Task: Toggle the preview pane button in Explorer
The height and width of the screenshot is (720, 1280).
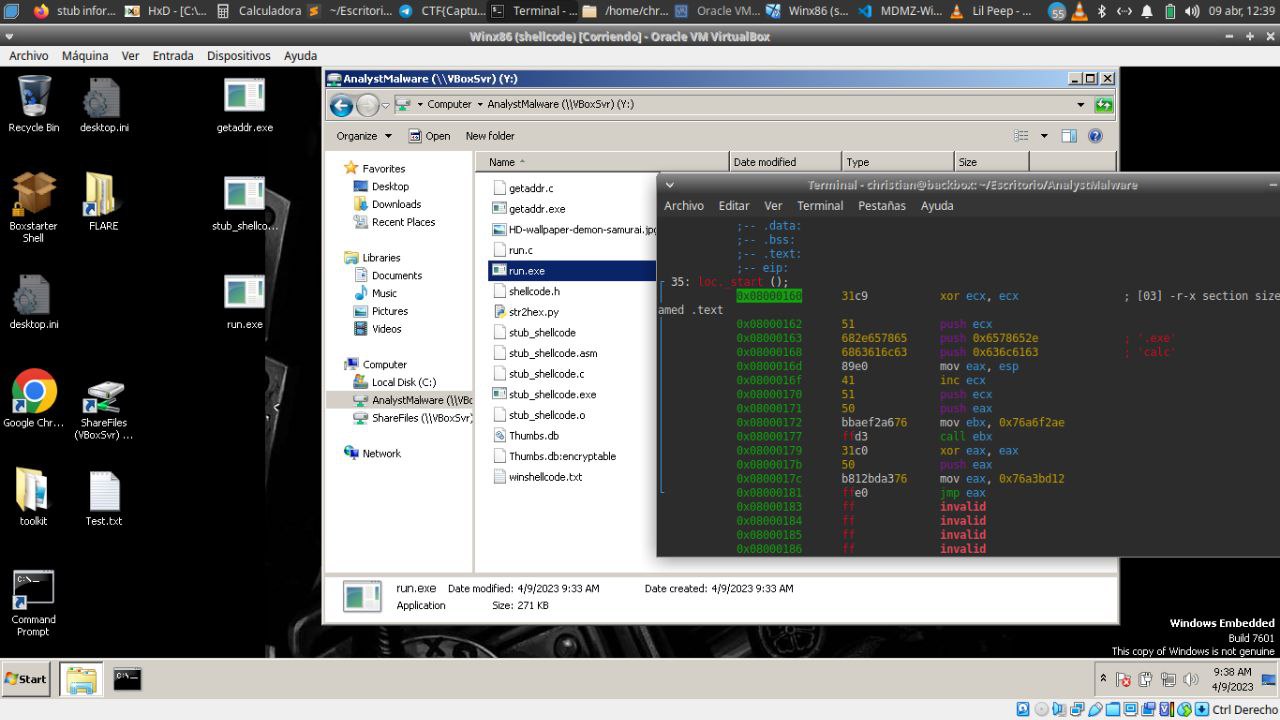Action: click(1069, 136)
